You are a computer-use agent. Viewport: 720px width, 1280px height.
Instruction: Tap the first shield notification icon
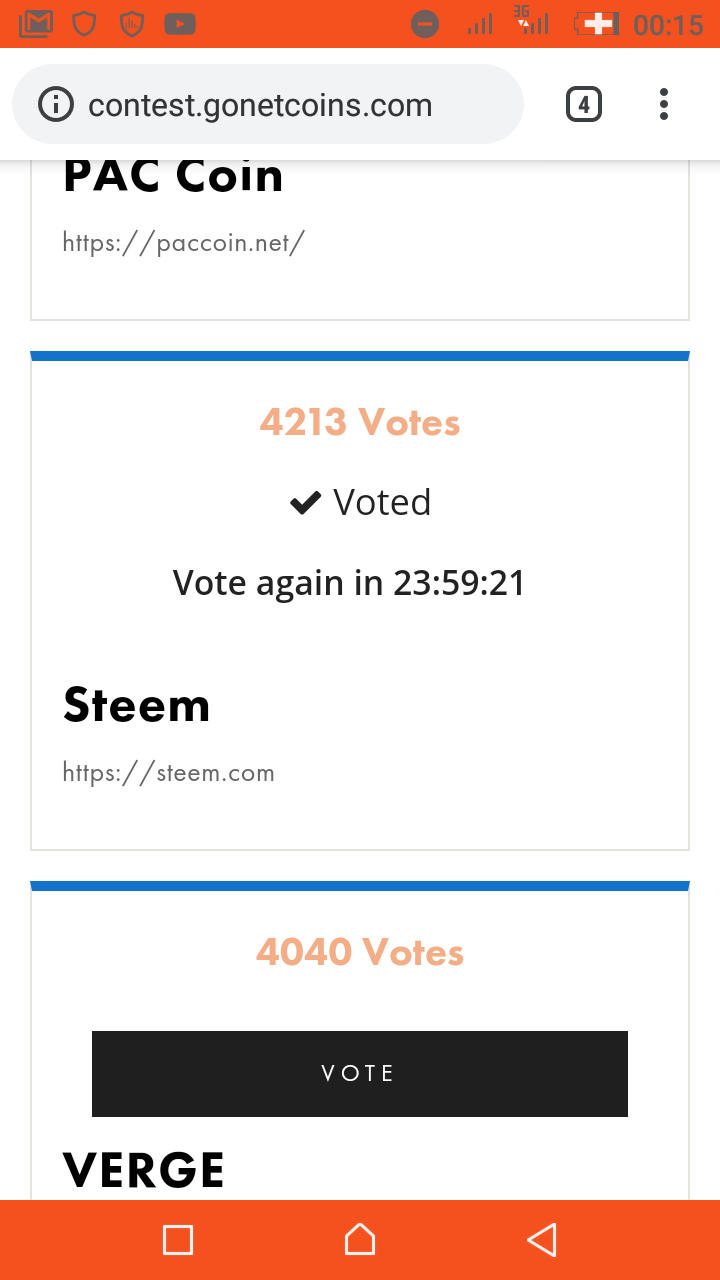84,23
